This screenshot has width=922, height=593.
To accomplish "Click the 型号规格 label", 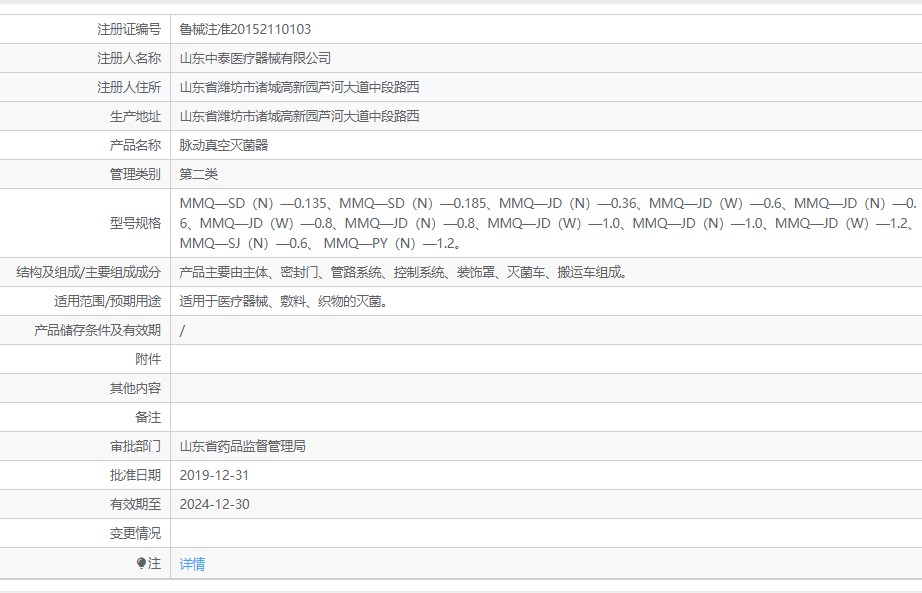I will [135, 223].
